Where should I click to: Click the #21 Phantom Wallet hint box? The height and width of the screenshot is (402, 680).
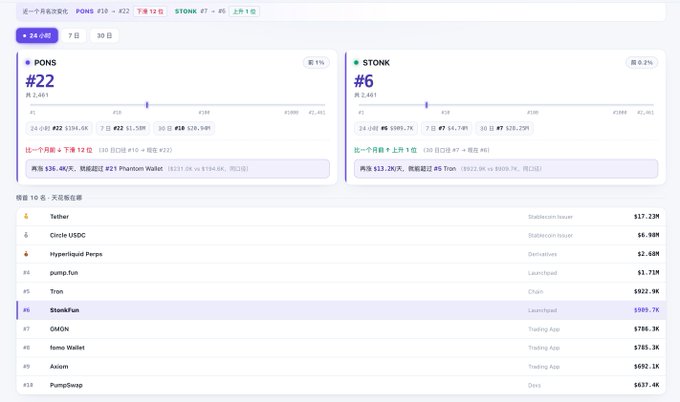click(177, 169)
